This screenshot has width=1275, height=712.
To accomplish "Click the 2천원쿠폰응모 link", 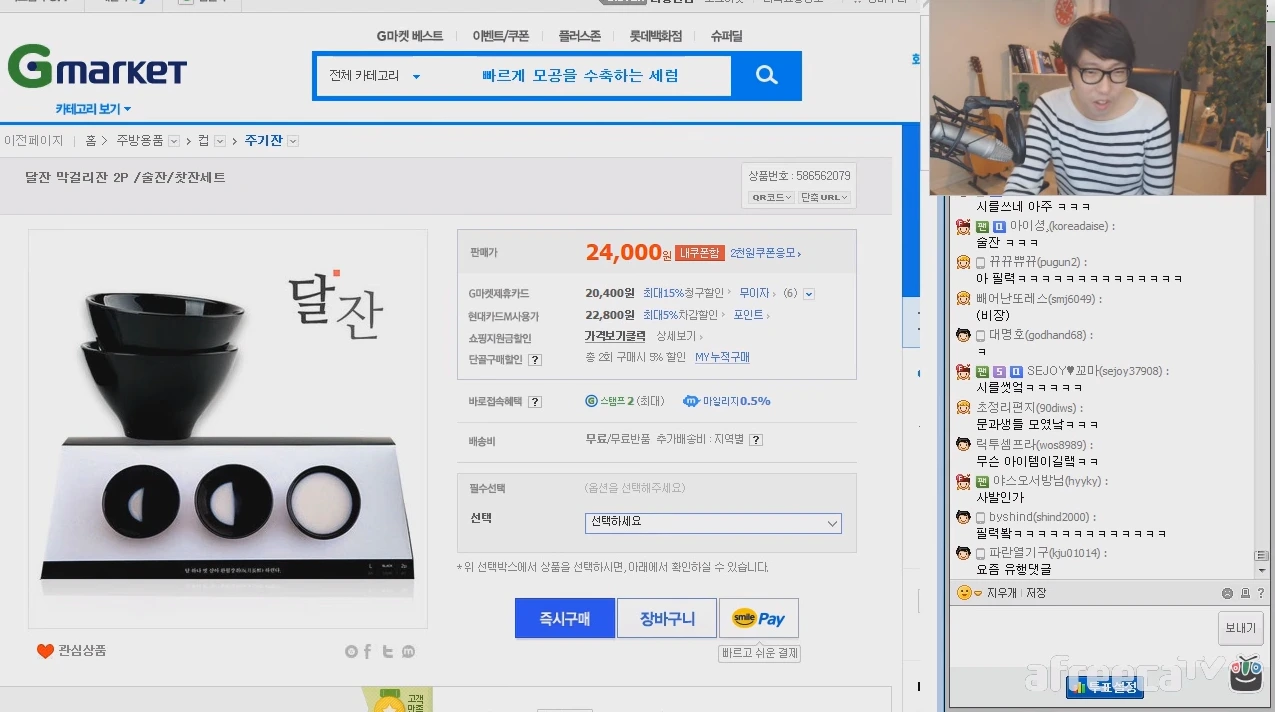I will 766,253.
